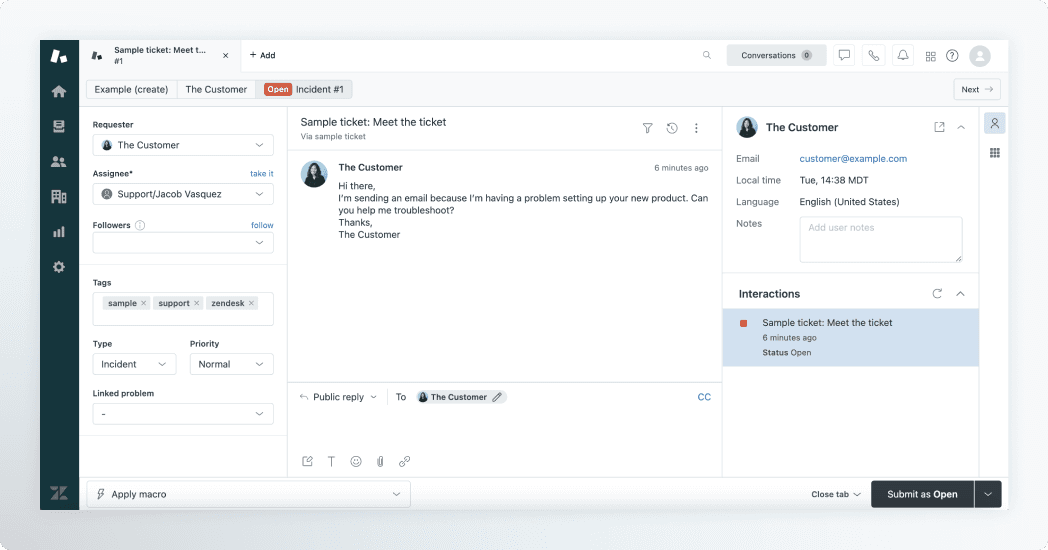
Task: Click Submit as Open button
Action: tap(922, 495)
